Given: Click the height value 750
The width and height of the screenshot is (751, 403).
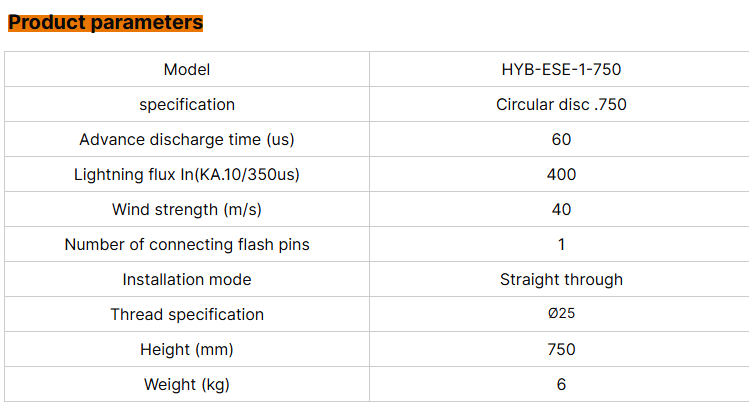Looking at the screenshot, I should click(561, 350).
